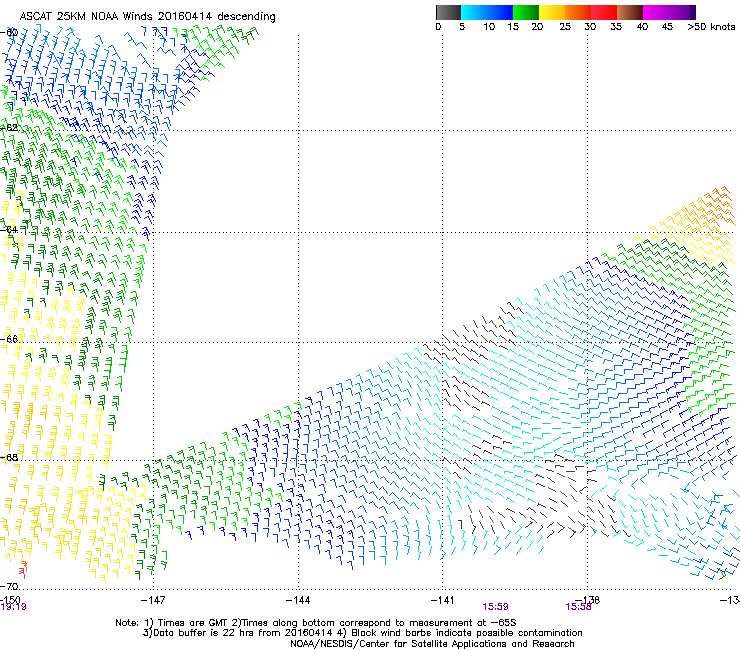Click the title "ASCAT 25KM NOAA Winds 20160414 descending"

click(x=147, y=17)
